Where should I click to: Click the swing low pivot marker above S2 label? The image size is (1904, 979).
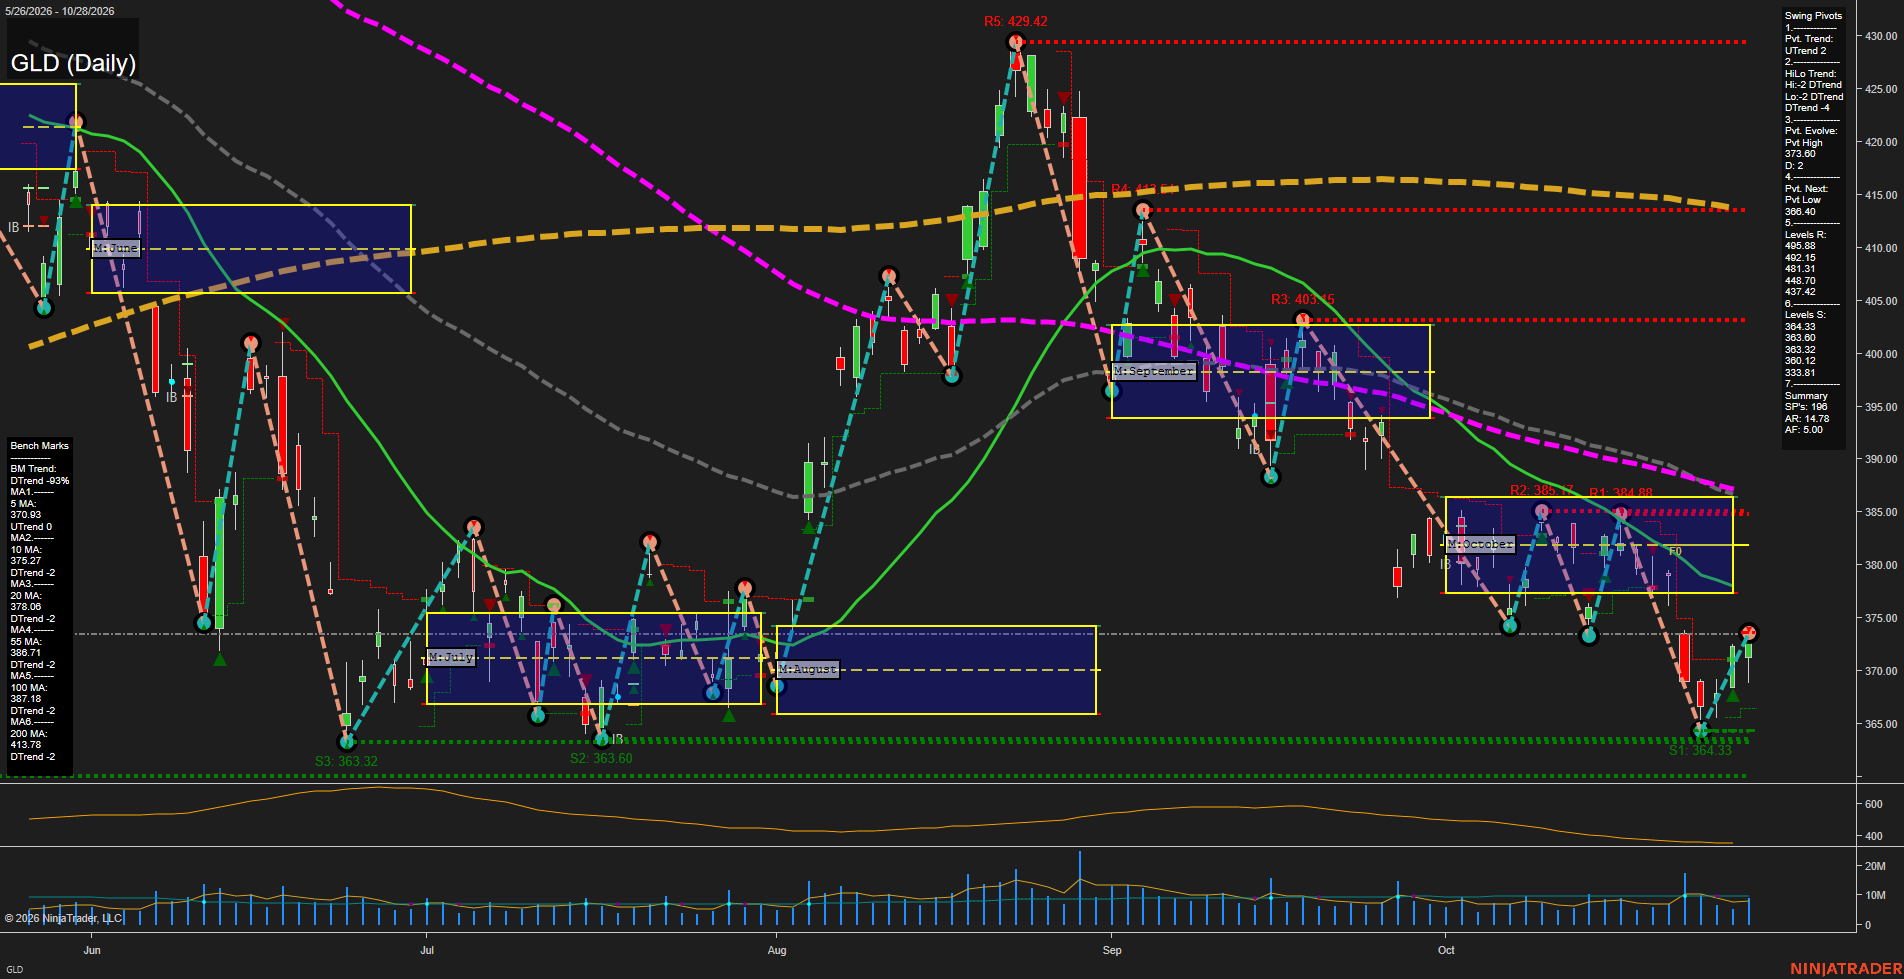click(601, 740)
